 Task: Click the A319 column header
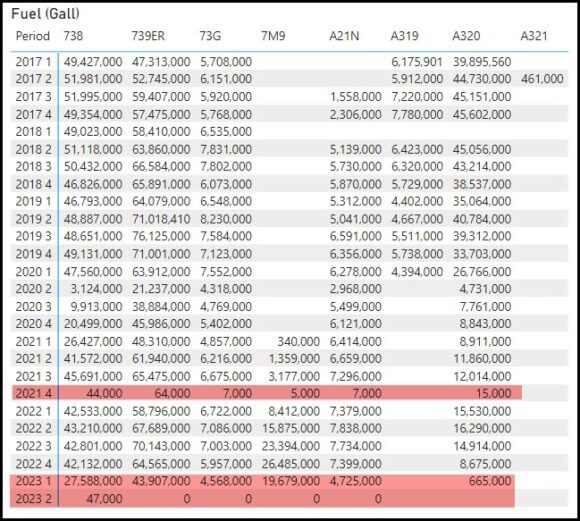pyautogui.click(x=405, y=36)
